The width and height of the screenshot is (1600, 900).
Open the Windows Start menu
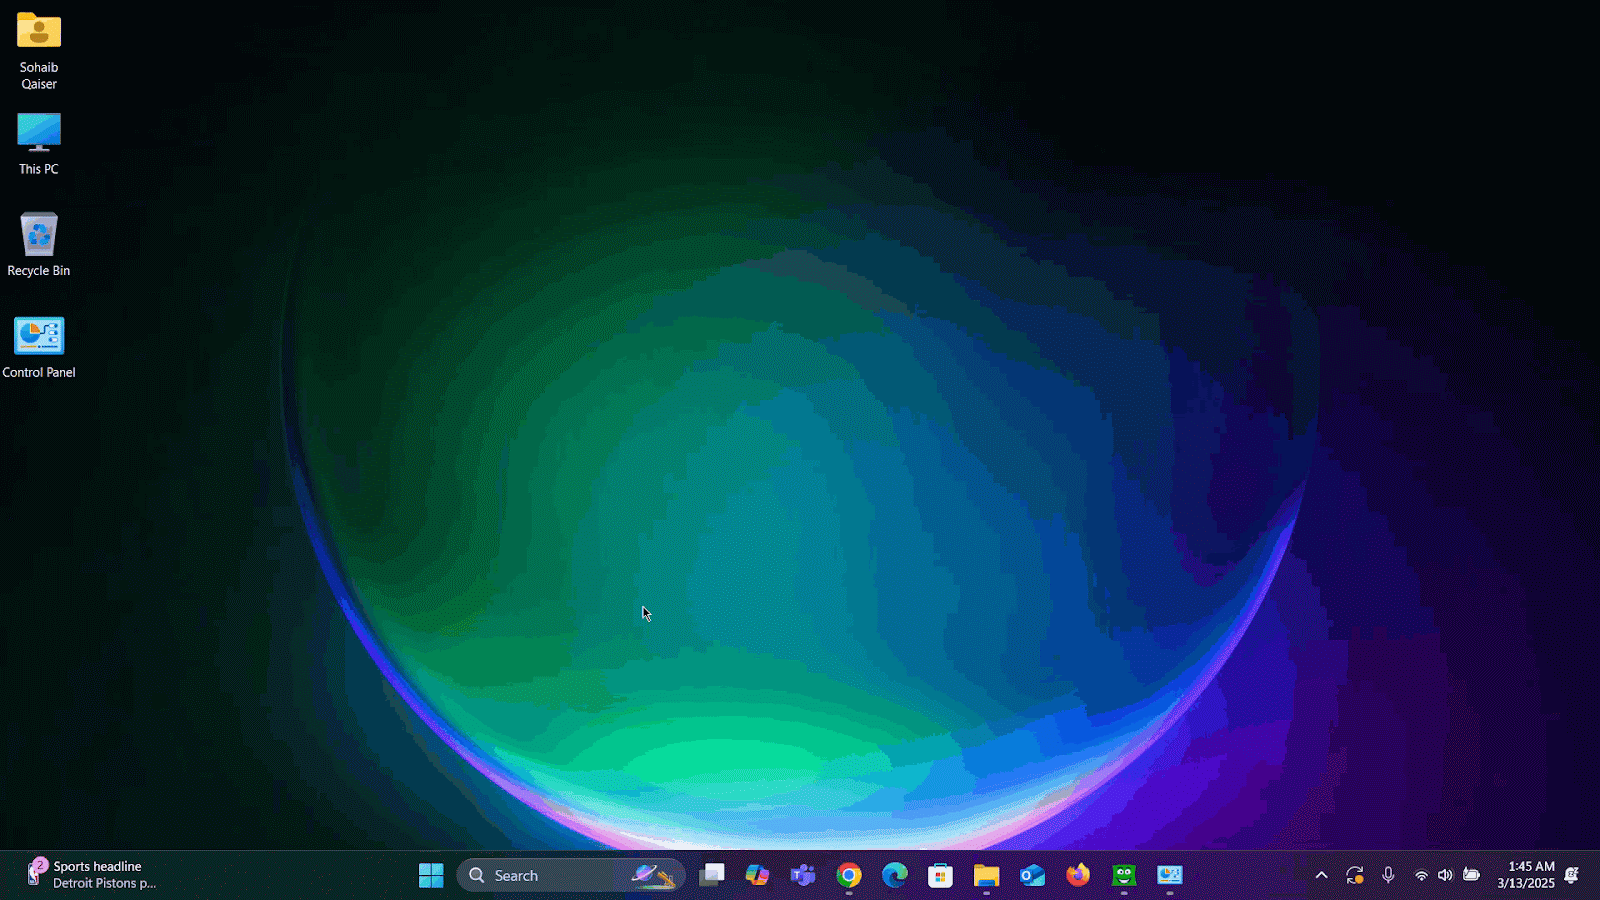click(x=431, y=875)
